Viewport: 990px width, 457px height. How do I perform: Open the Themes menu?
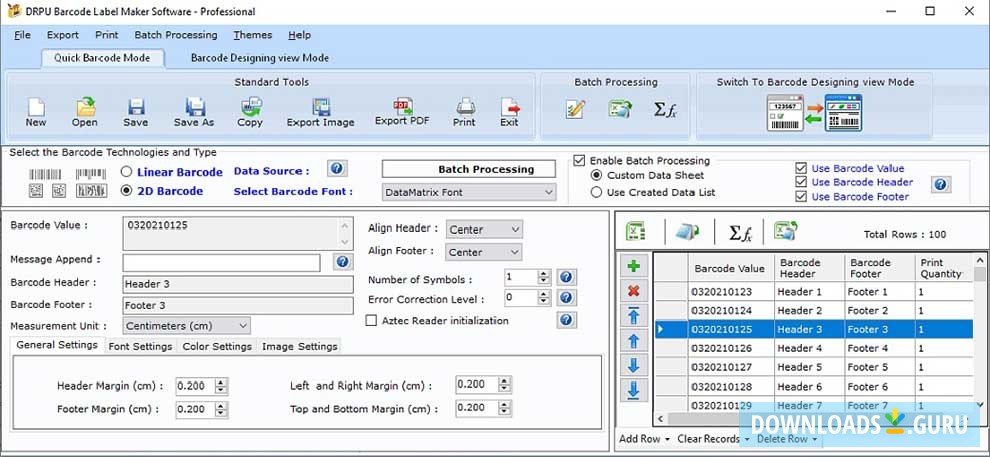pyautogui.click(x=253, y=35)
